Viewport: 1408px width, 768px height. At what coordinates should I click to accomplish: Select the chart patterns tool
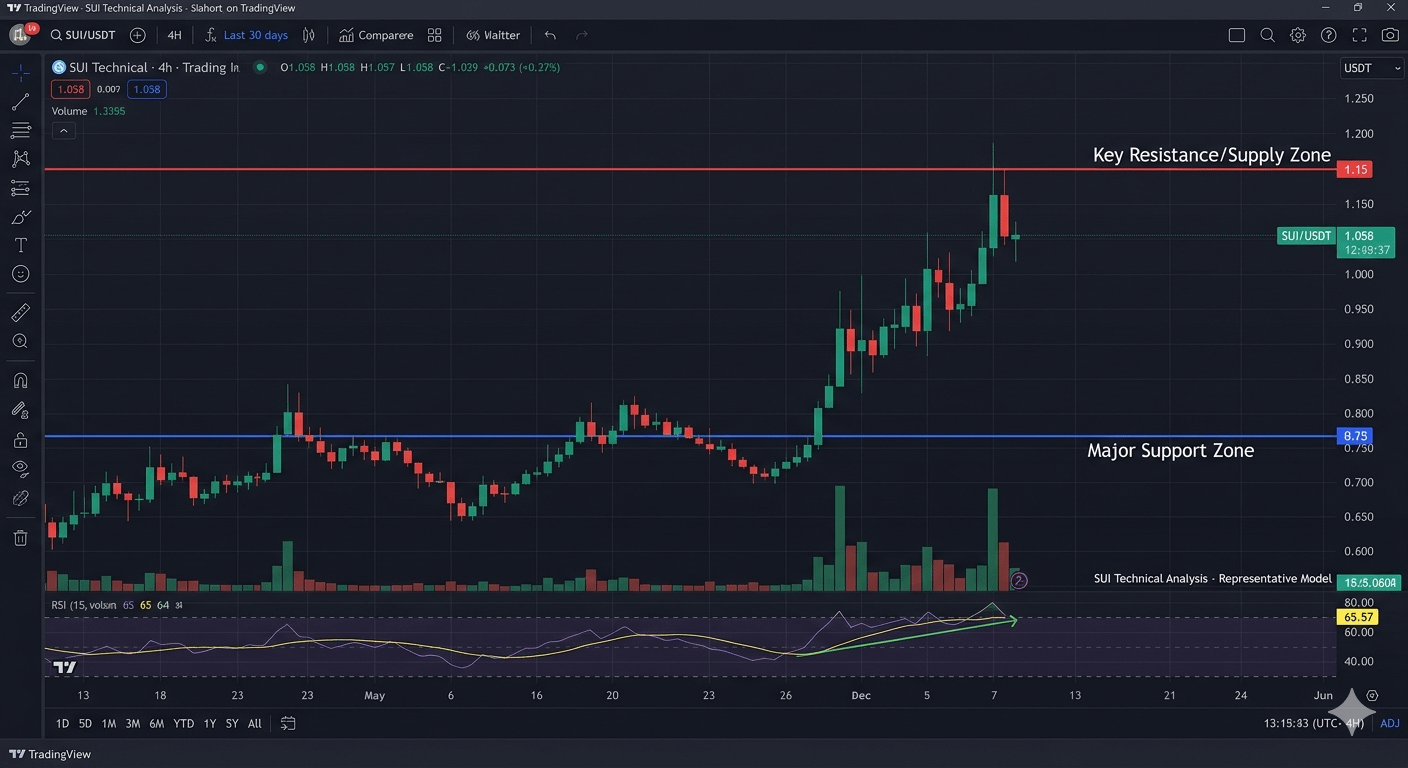pos(20,159)
